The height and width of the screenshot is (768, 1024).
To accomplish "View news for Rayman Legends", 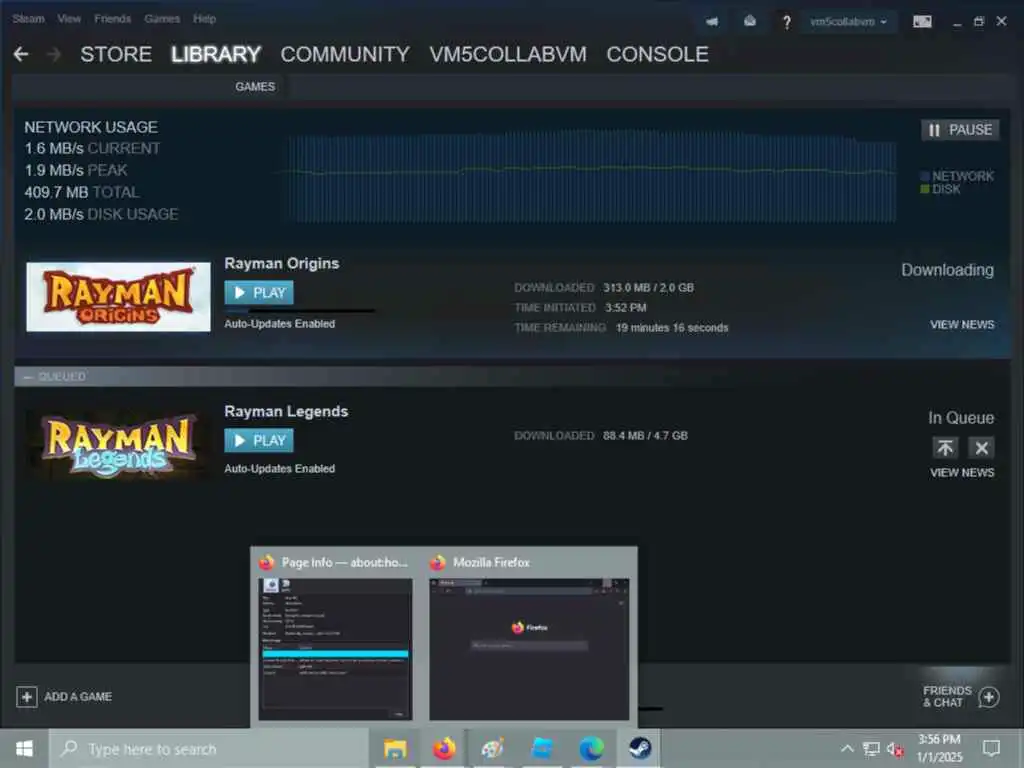I will tap(962, 473).
